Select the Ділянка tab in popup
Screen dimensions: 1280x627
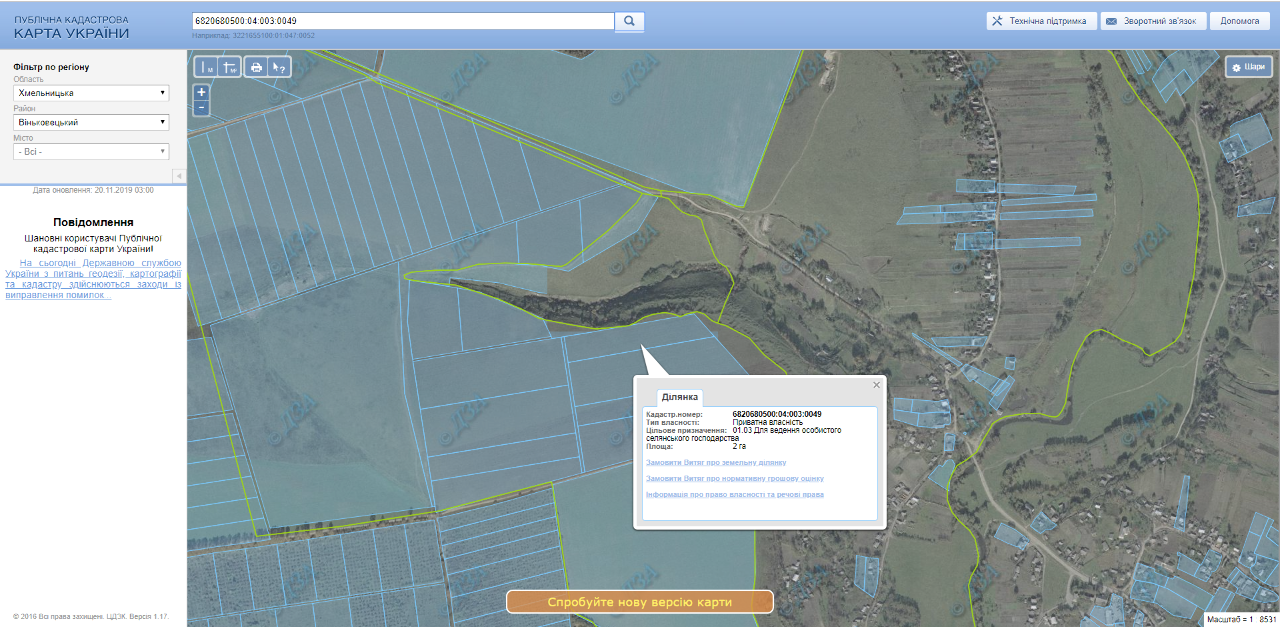679,397
